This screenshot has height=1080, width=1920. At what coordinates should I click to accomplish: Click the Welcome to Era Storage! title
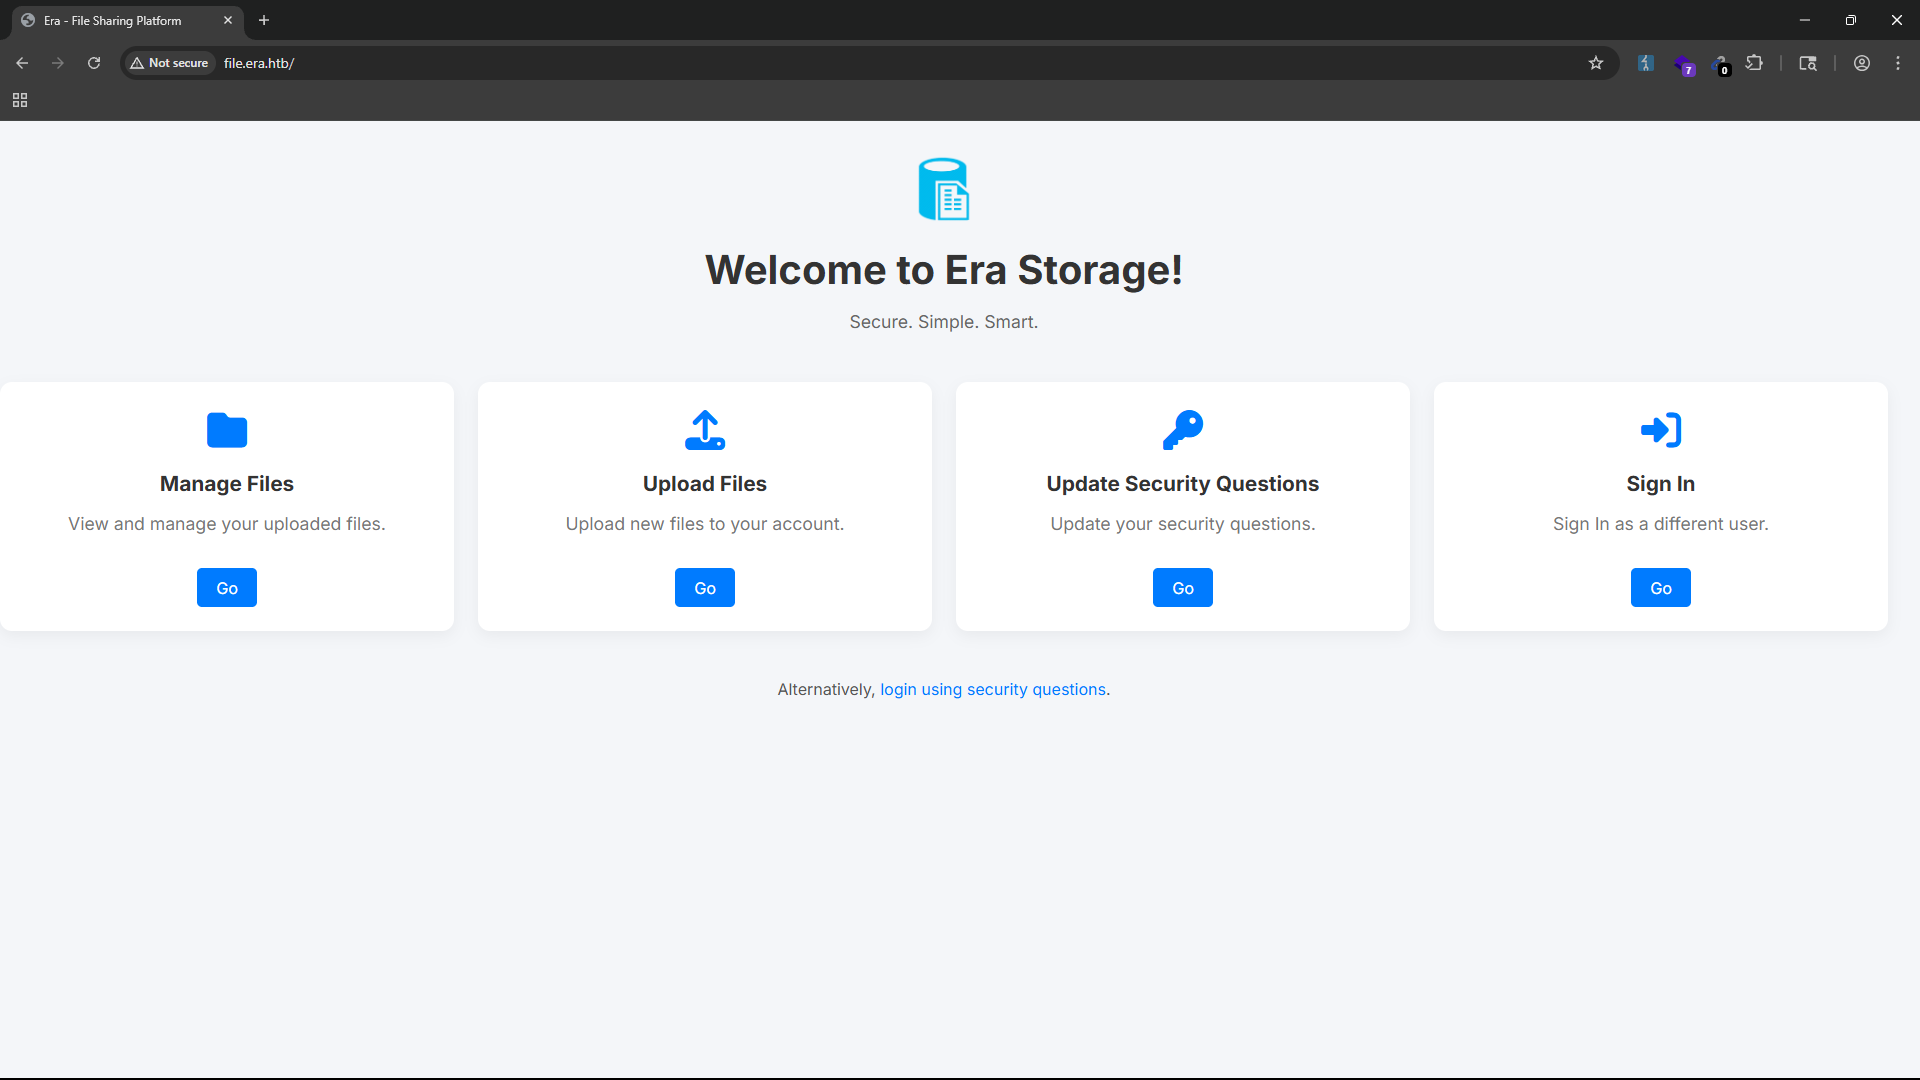tap(944, 270)
